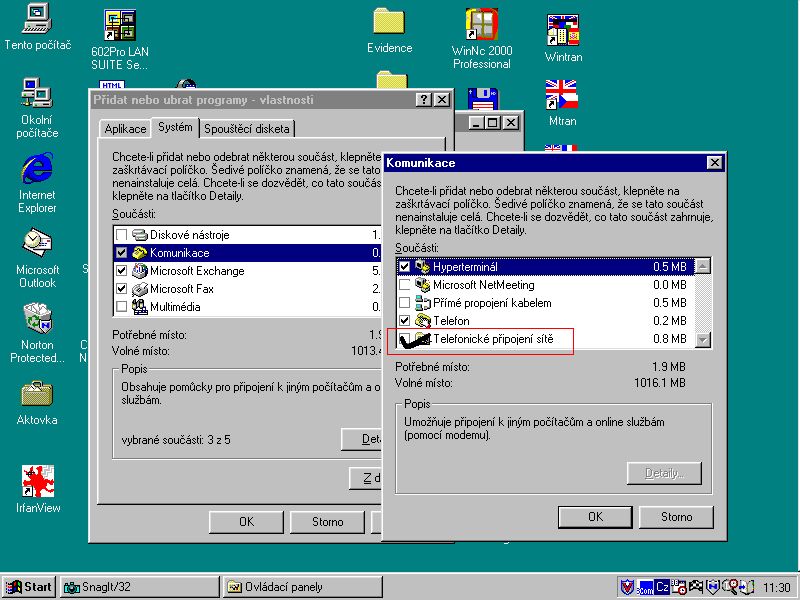This screenshot has width=800, height=600.
Task: Click OK in the Přidat nebo ubrat programy window
Action: click(x=246, y=521)
